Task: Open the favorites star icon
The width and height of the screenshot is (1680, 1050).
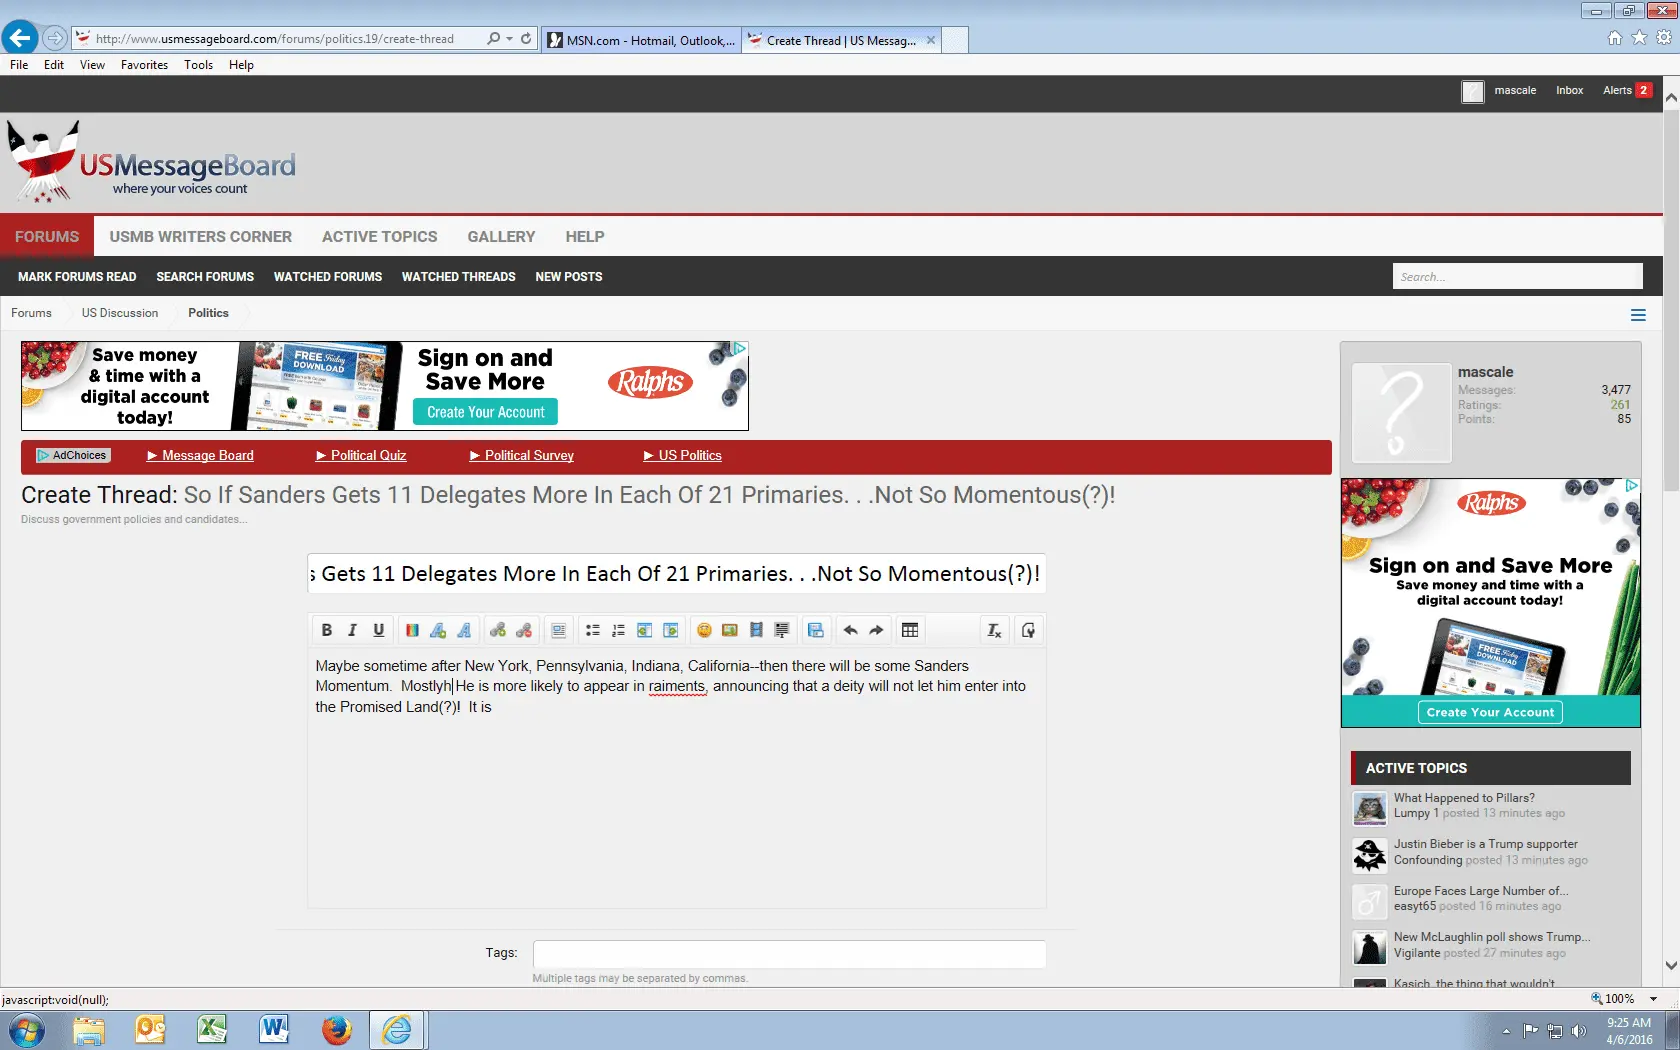Action: pyautogui.click(x=1639, y=38)
